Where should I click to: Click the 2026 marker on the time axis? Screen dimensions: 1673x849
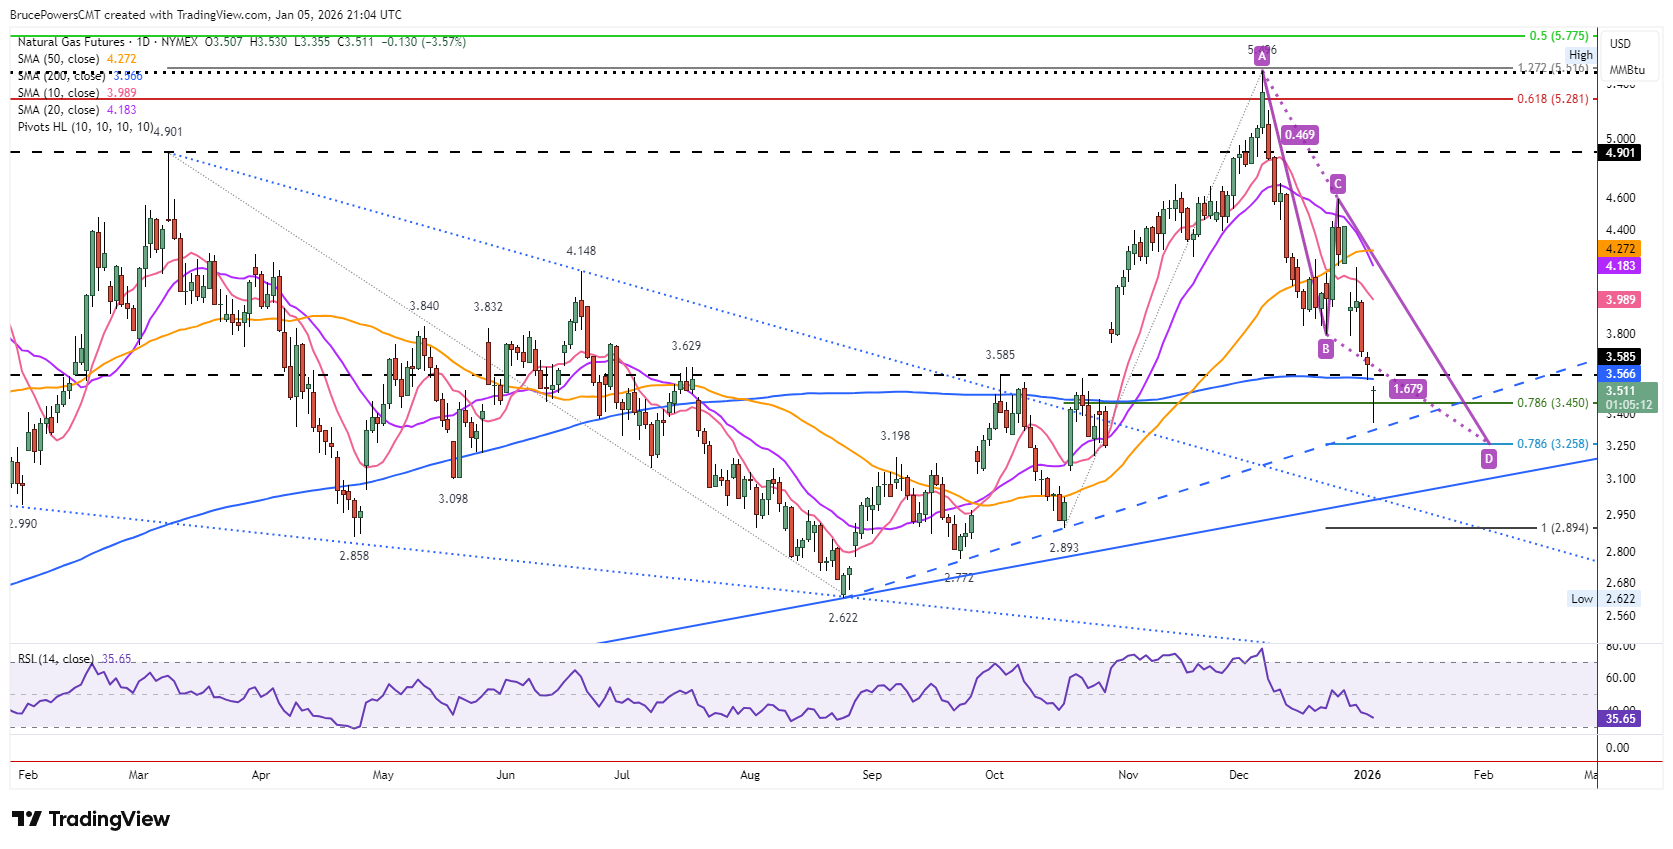click(x=1367, y=775)
